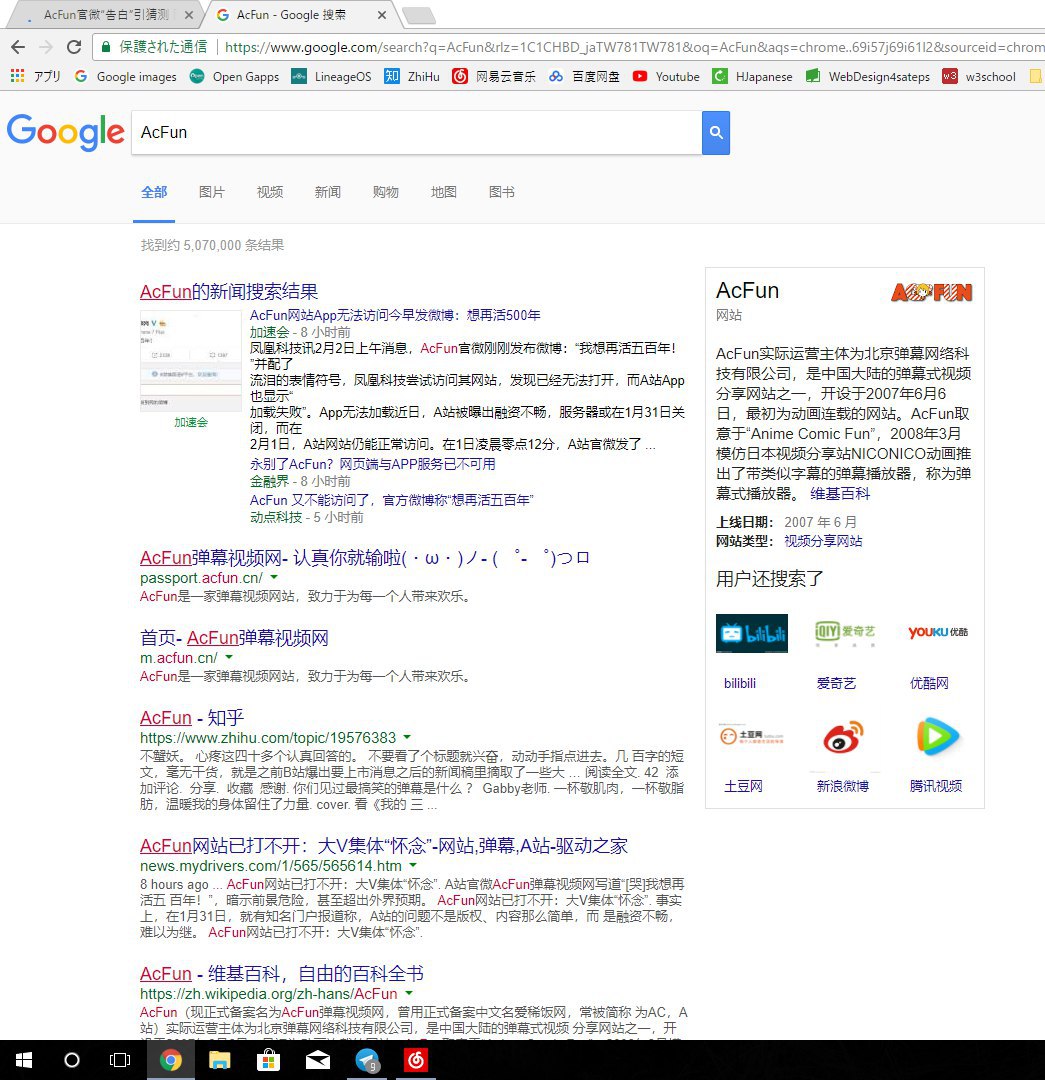Click the search box containing AcFun

pyautogui.click(x=415, y=133)
